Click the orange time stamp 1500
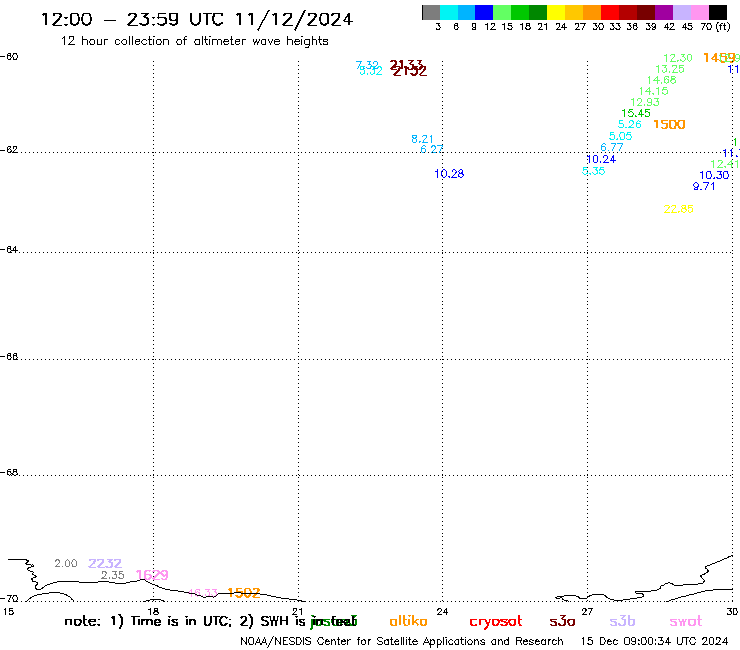The image size is (740, 650). point(669,124)
